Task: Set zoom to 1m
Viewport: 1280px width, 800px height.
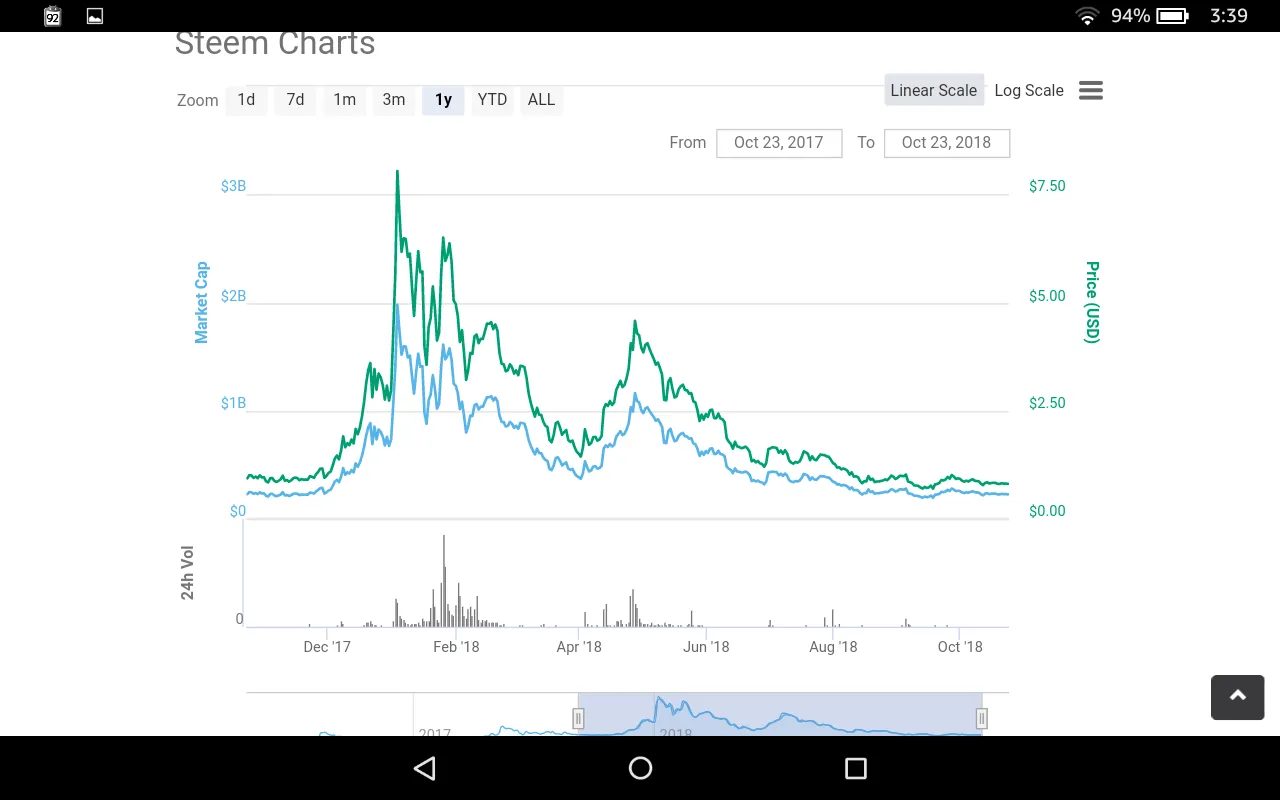Action: (x=344, y=100)
